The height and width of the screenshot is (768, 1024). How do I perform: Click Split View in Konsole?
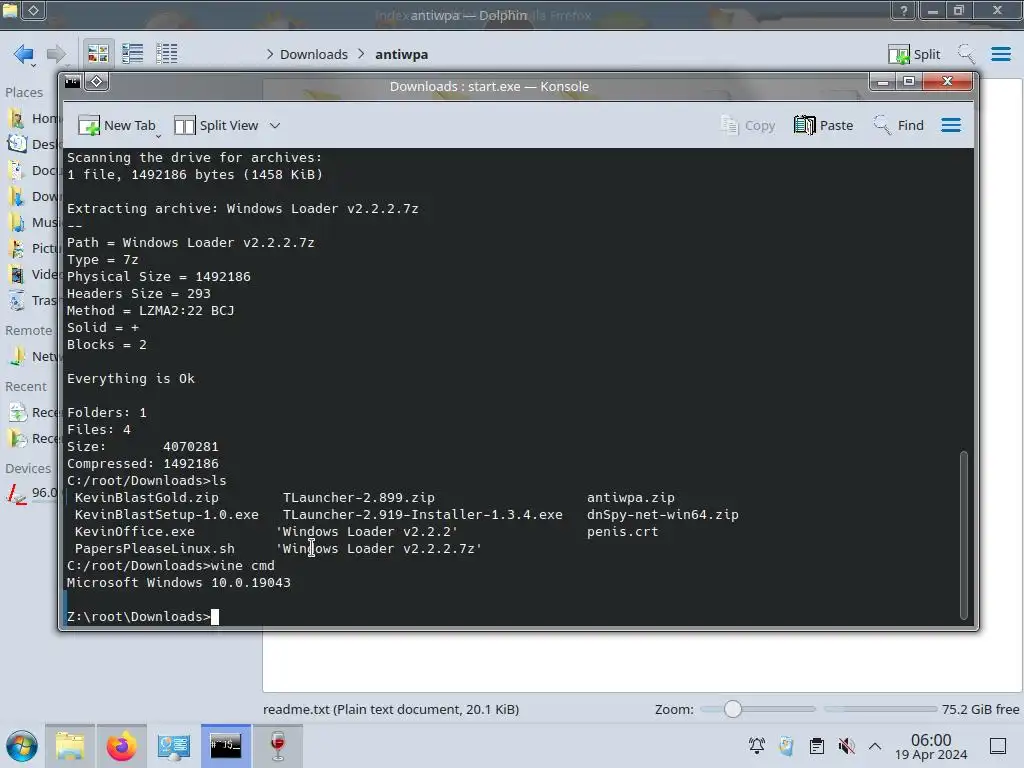click(x=217, y=125)
